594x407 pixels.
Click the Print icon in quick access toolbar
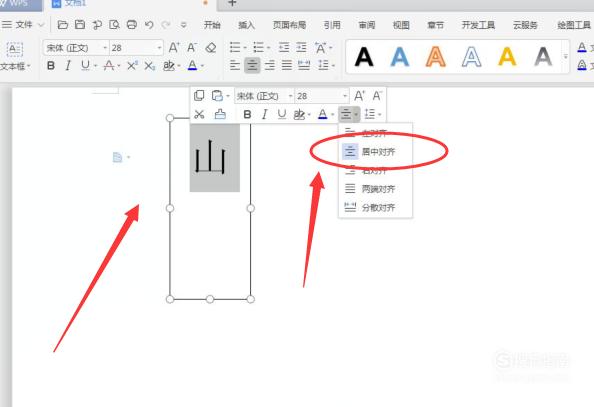[x=131, y=25]
